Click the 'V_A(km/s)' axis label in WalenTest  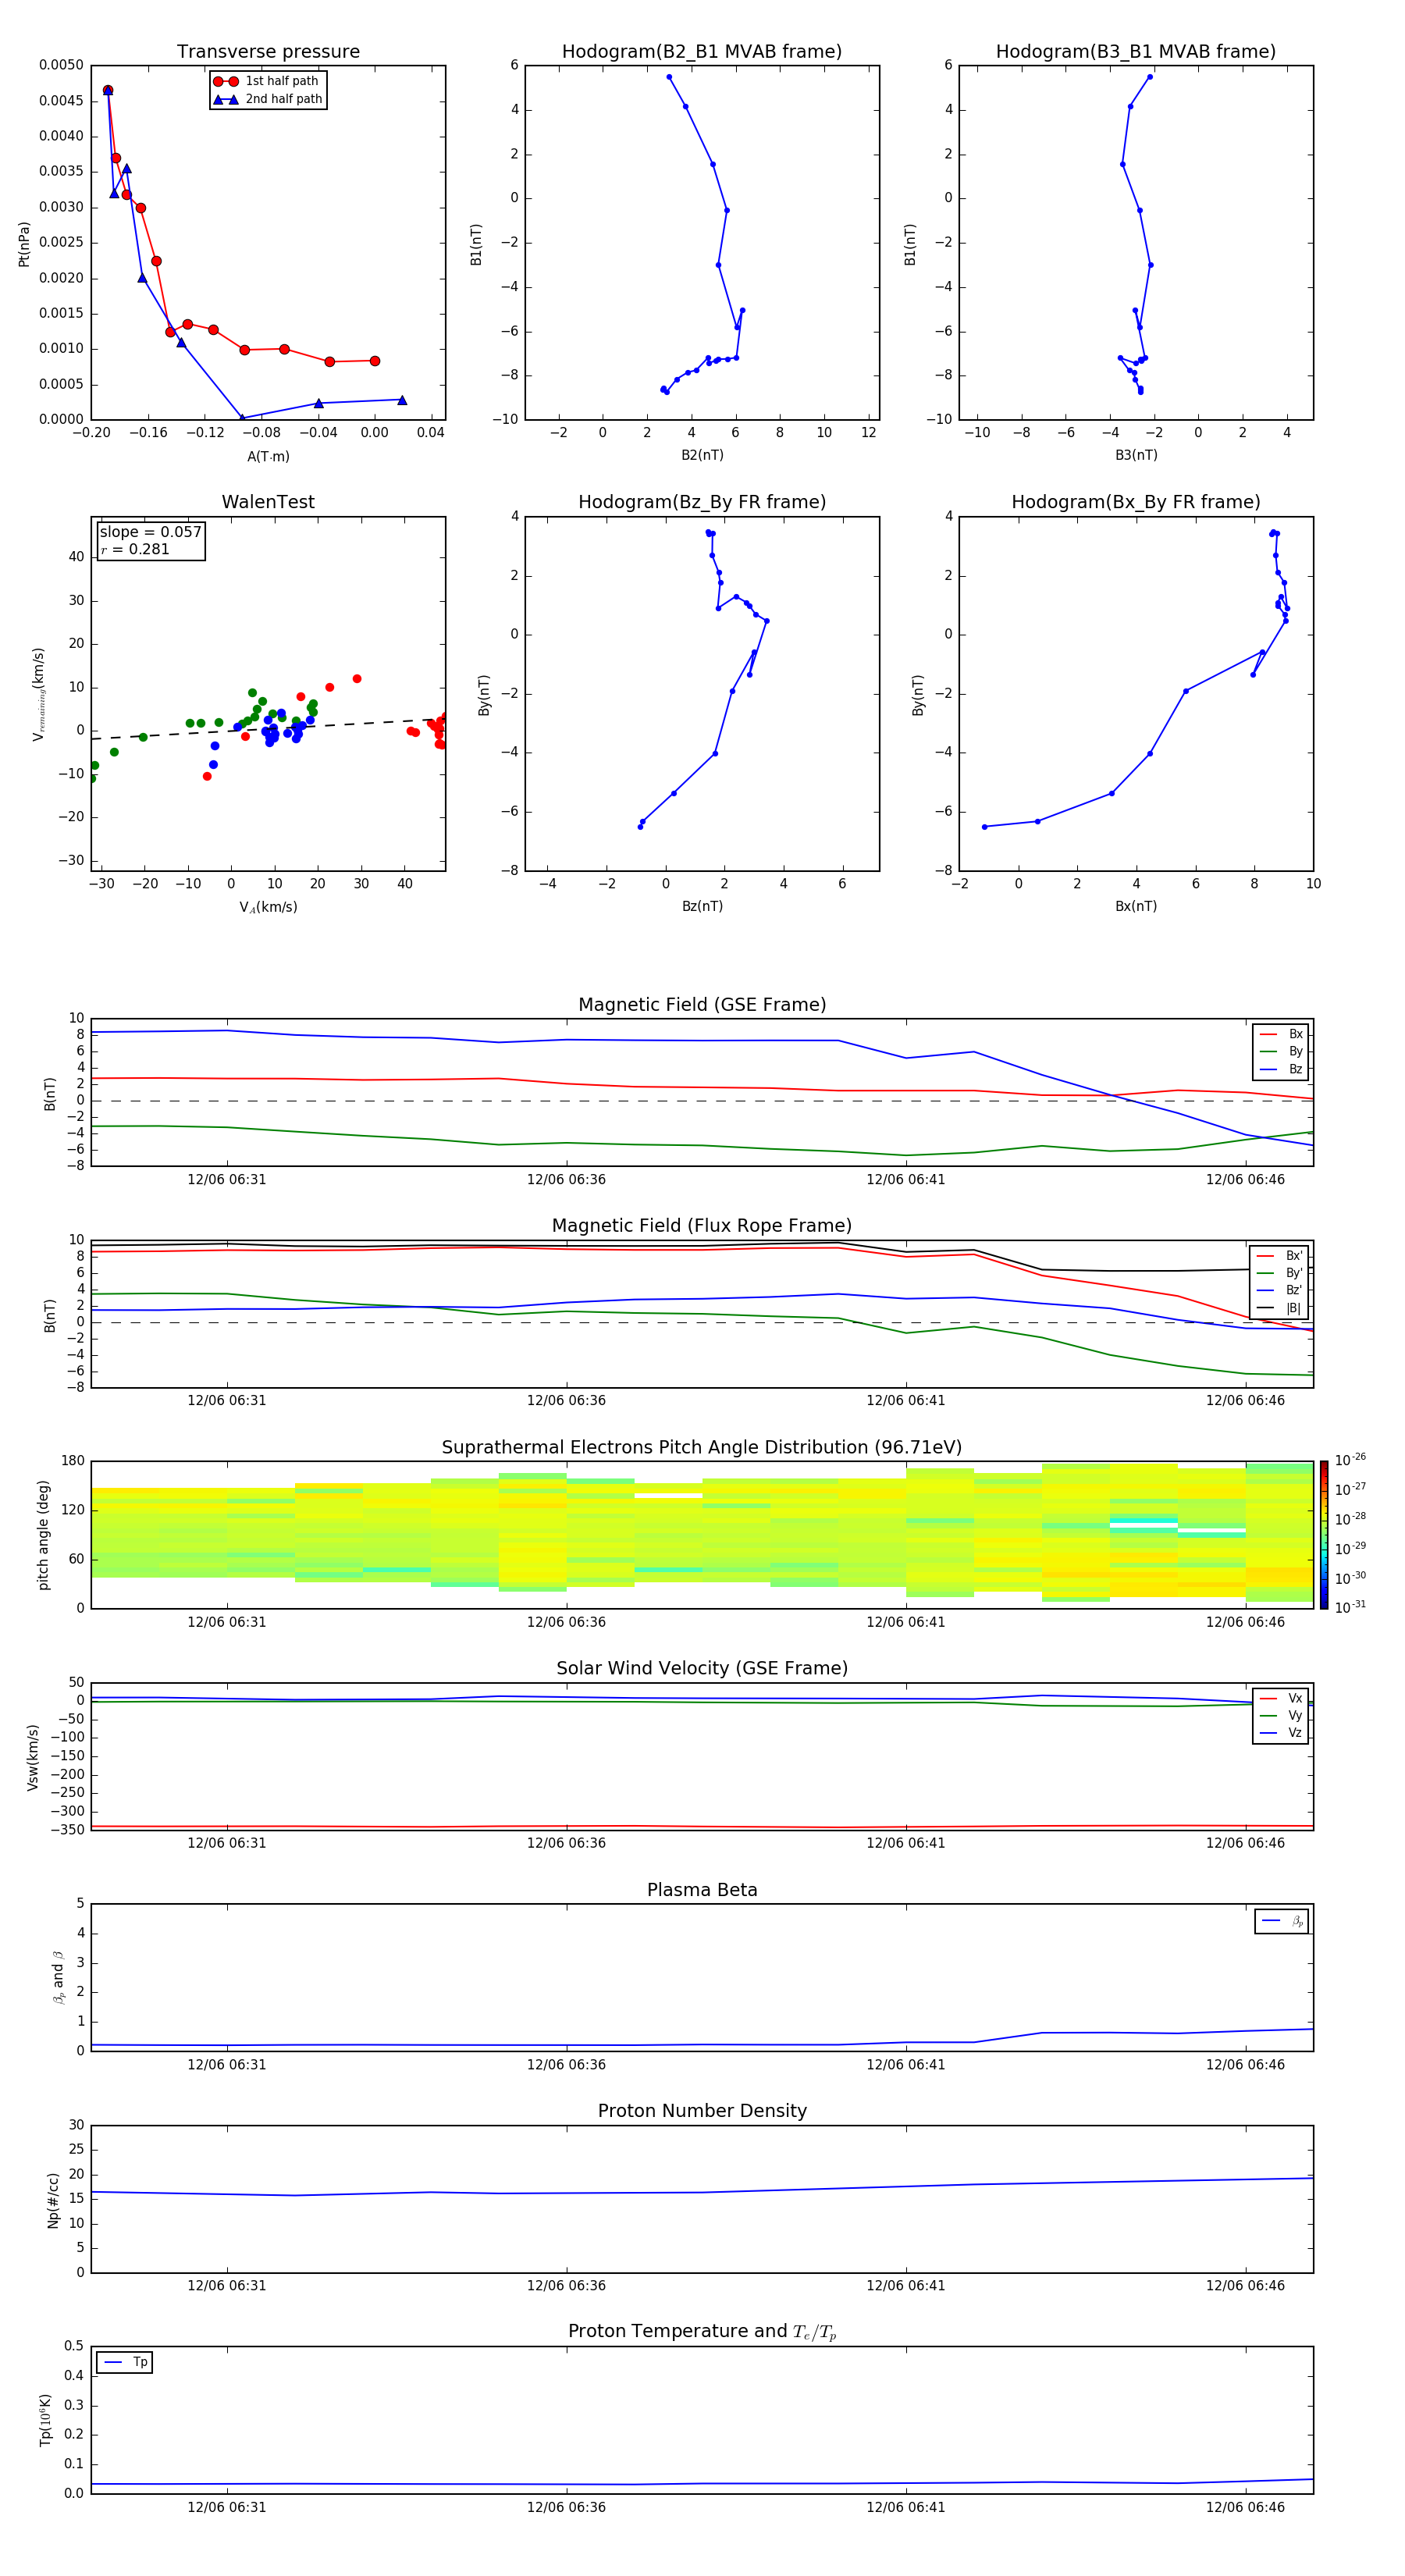[x=268, y=907]
